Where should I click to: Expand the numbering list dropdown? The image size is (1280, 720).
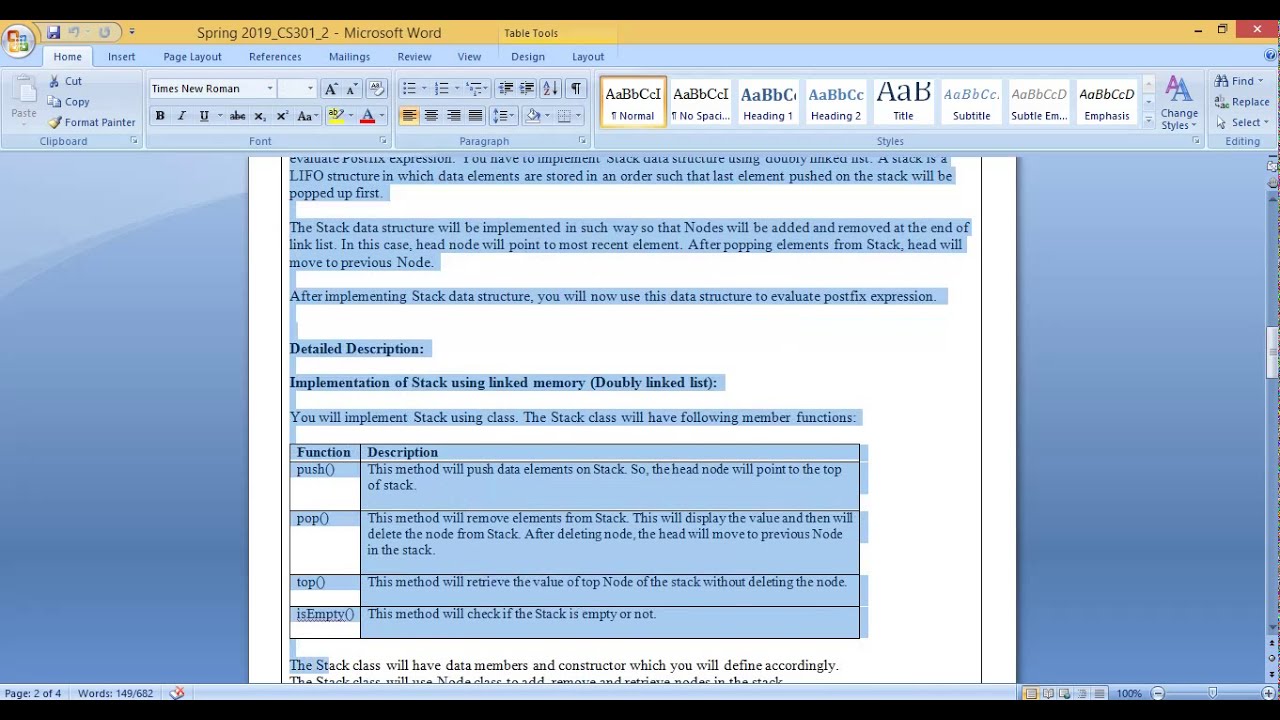458,89
